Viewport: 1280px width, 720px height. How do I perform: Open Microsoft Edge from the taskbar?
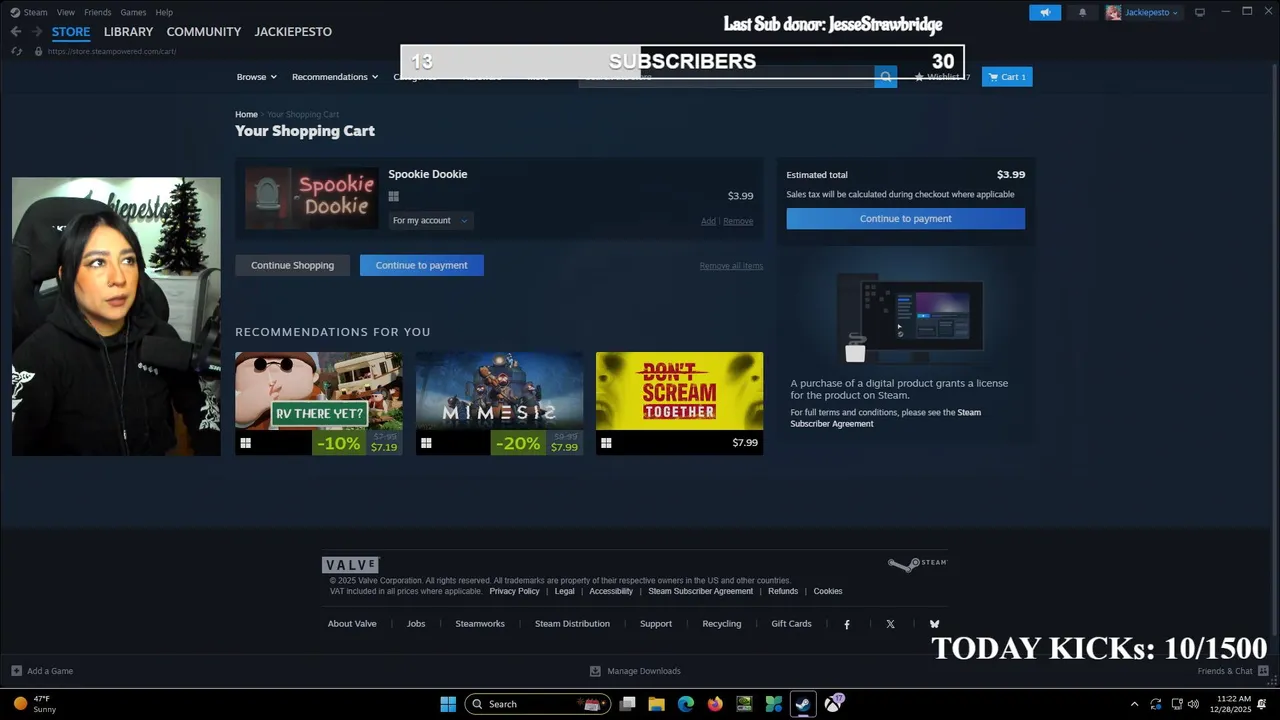pyautogui.click(x=686, y=704)
